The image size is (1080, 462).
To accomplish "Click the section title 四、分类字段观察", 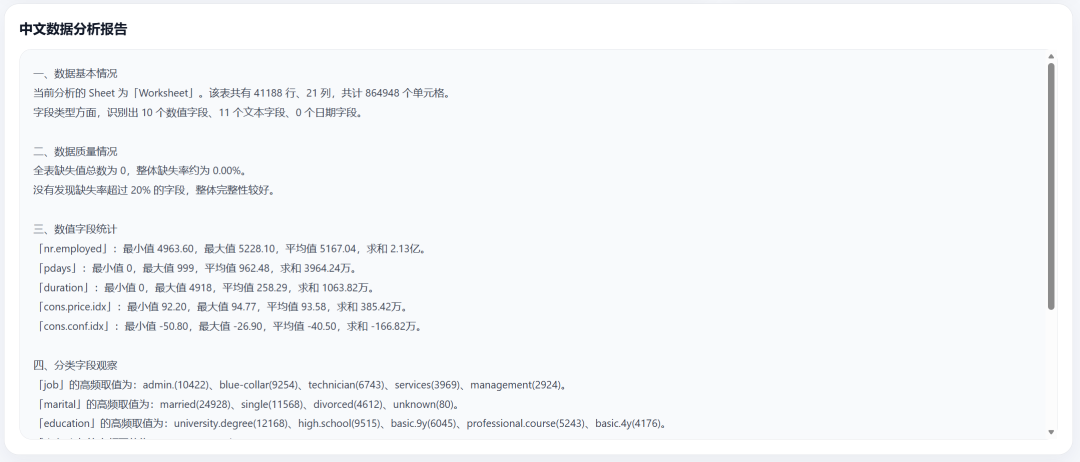I will click(75, 366).
